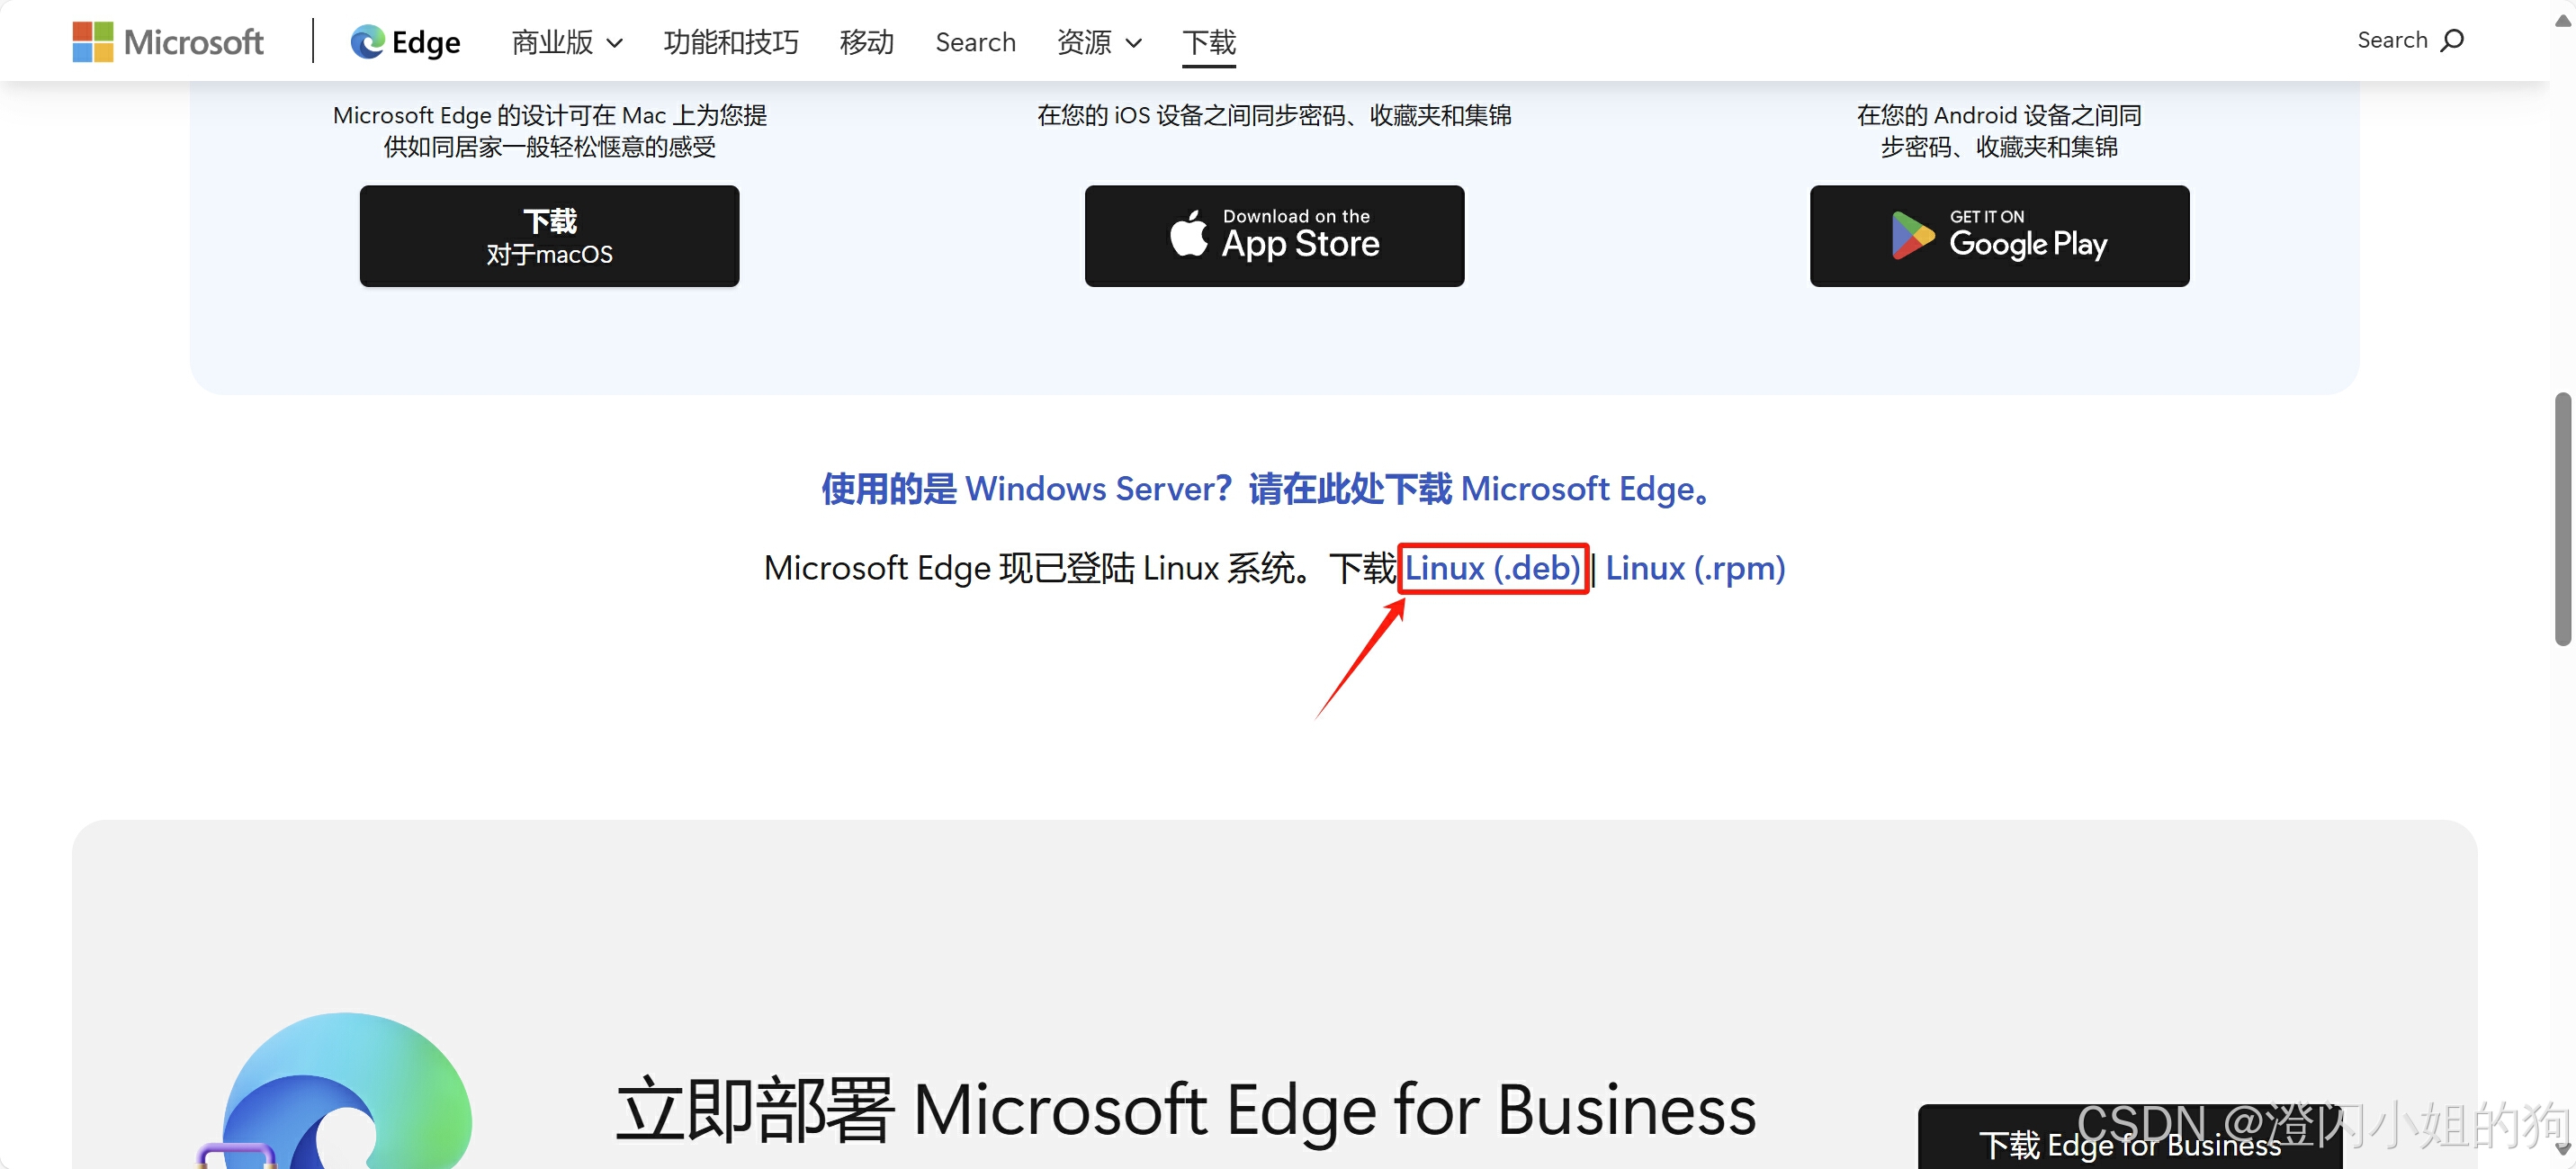Click the vertical scrollbar thumb
This screenshot has height=1169, width=2576.
click(2563, 520)
